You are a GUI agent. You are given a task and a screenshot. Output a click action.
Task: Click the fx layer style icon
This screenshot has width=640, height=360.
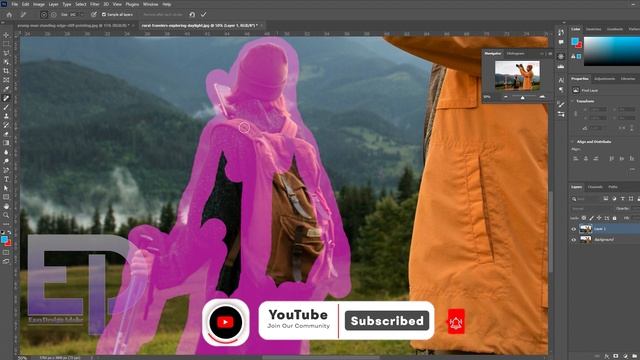point(607,356)
